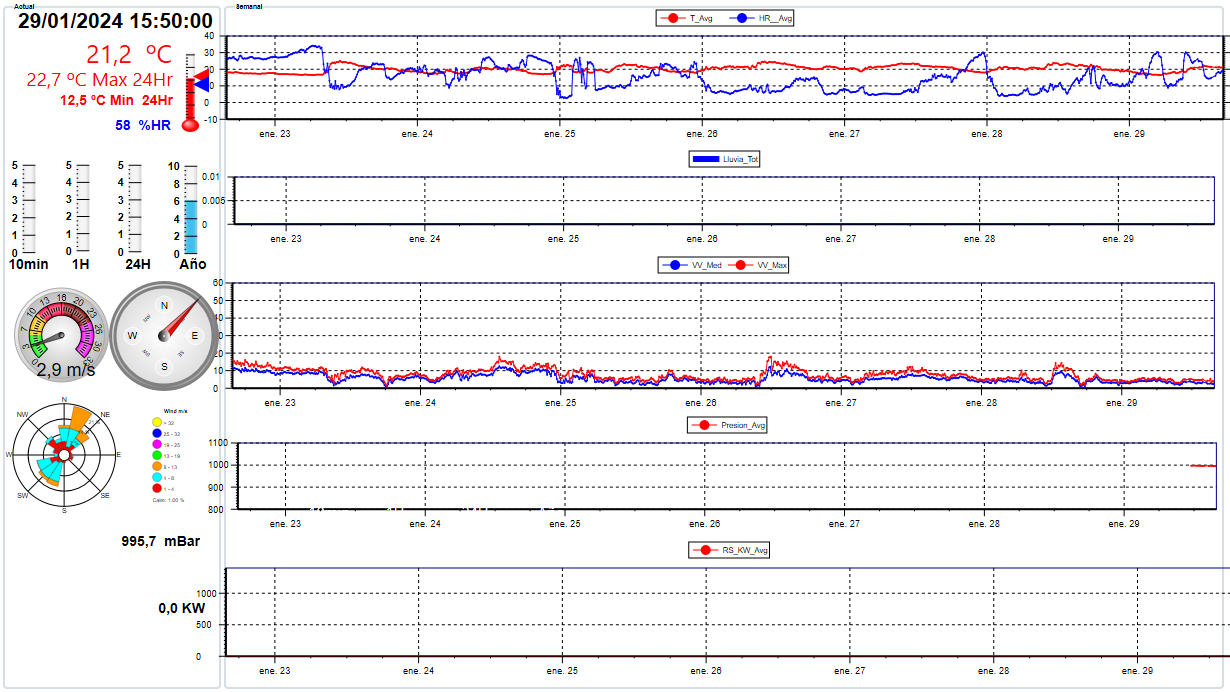Viewport: 1230px width, 692px height.
Task: Click the 1H rainfall gauge
Action: pyautogui.click(x=83, y=208)
